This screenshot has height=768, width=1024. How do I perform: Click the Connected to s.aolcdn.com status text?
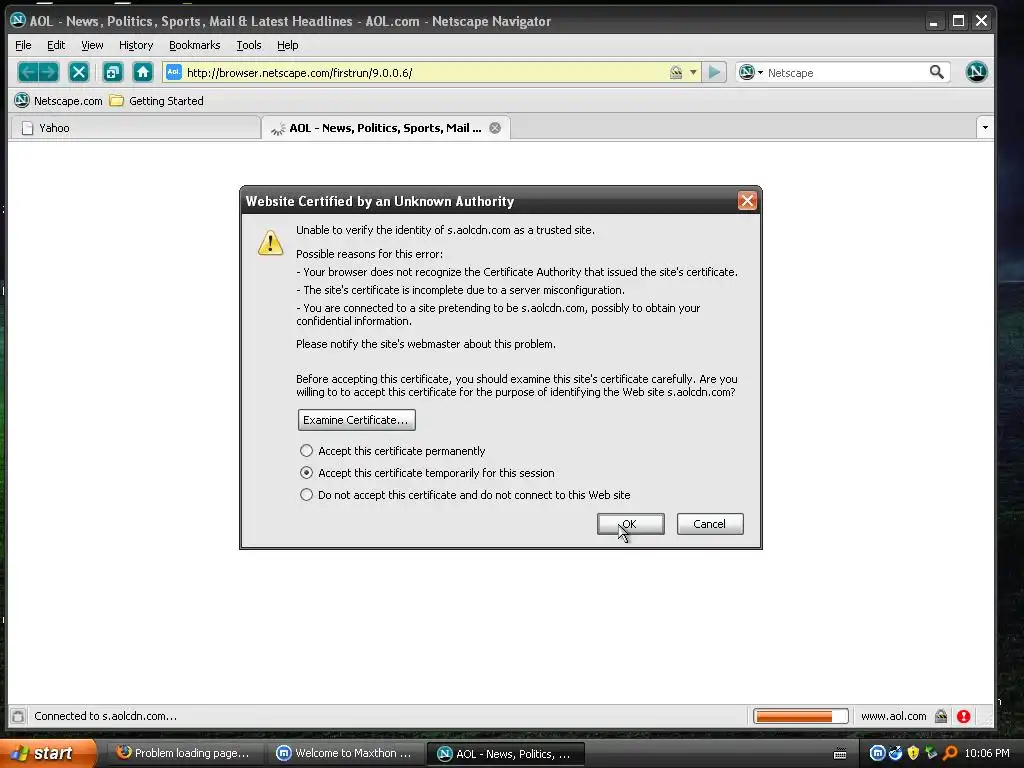tap(105, 716)
